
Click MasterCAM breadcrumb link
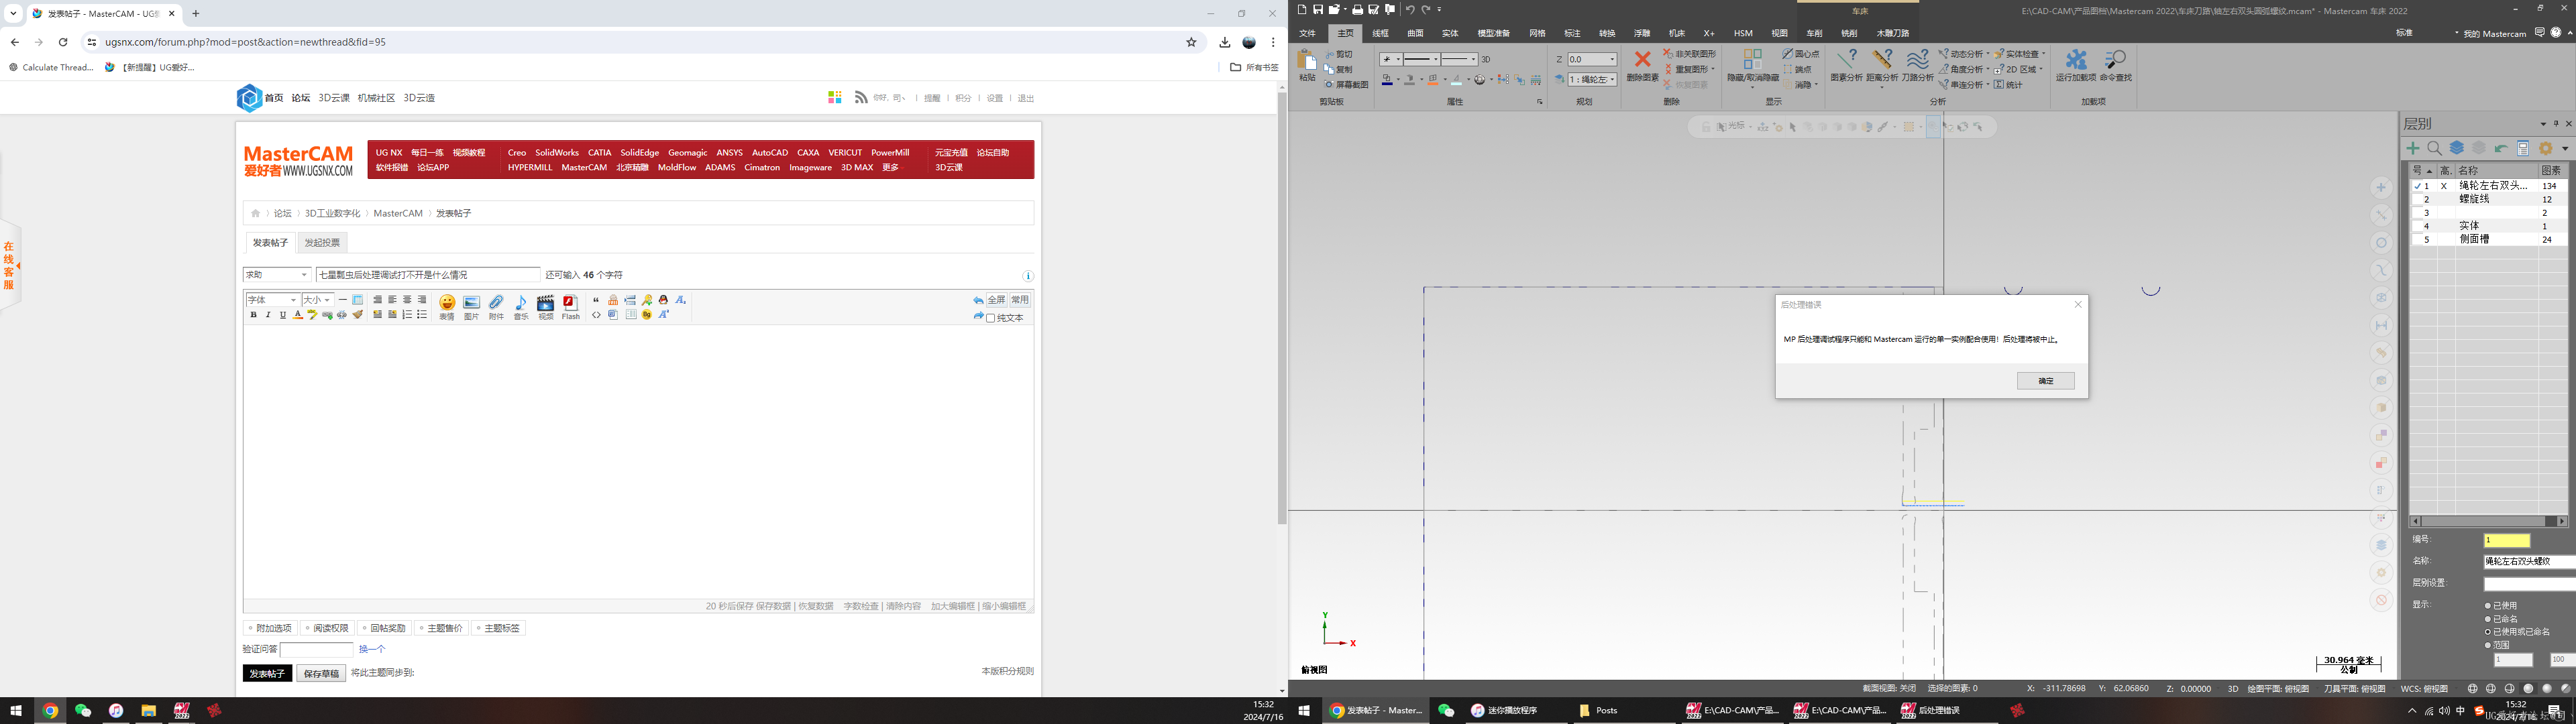(398, 213)
